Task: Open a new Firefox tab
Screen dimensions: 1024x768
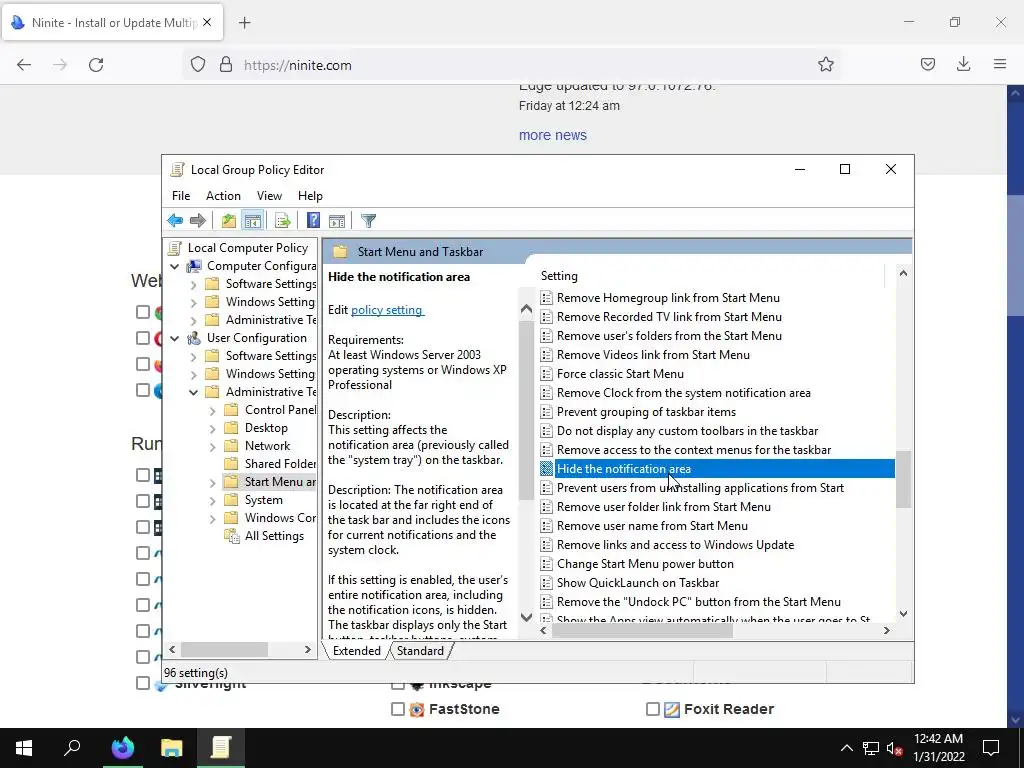Action: tap(244, 23)
